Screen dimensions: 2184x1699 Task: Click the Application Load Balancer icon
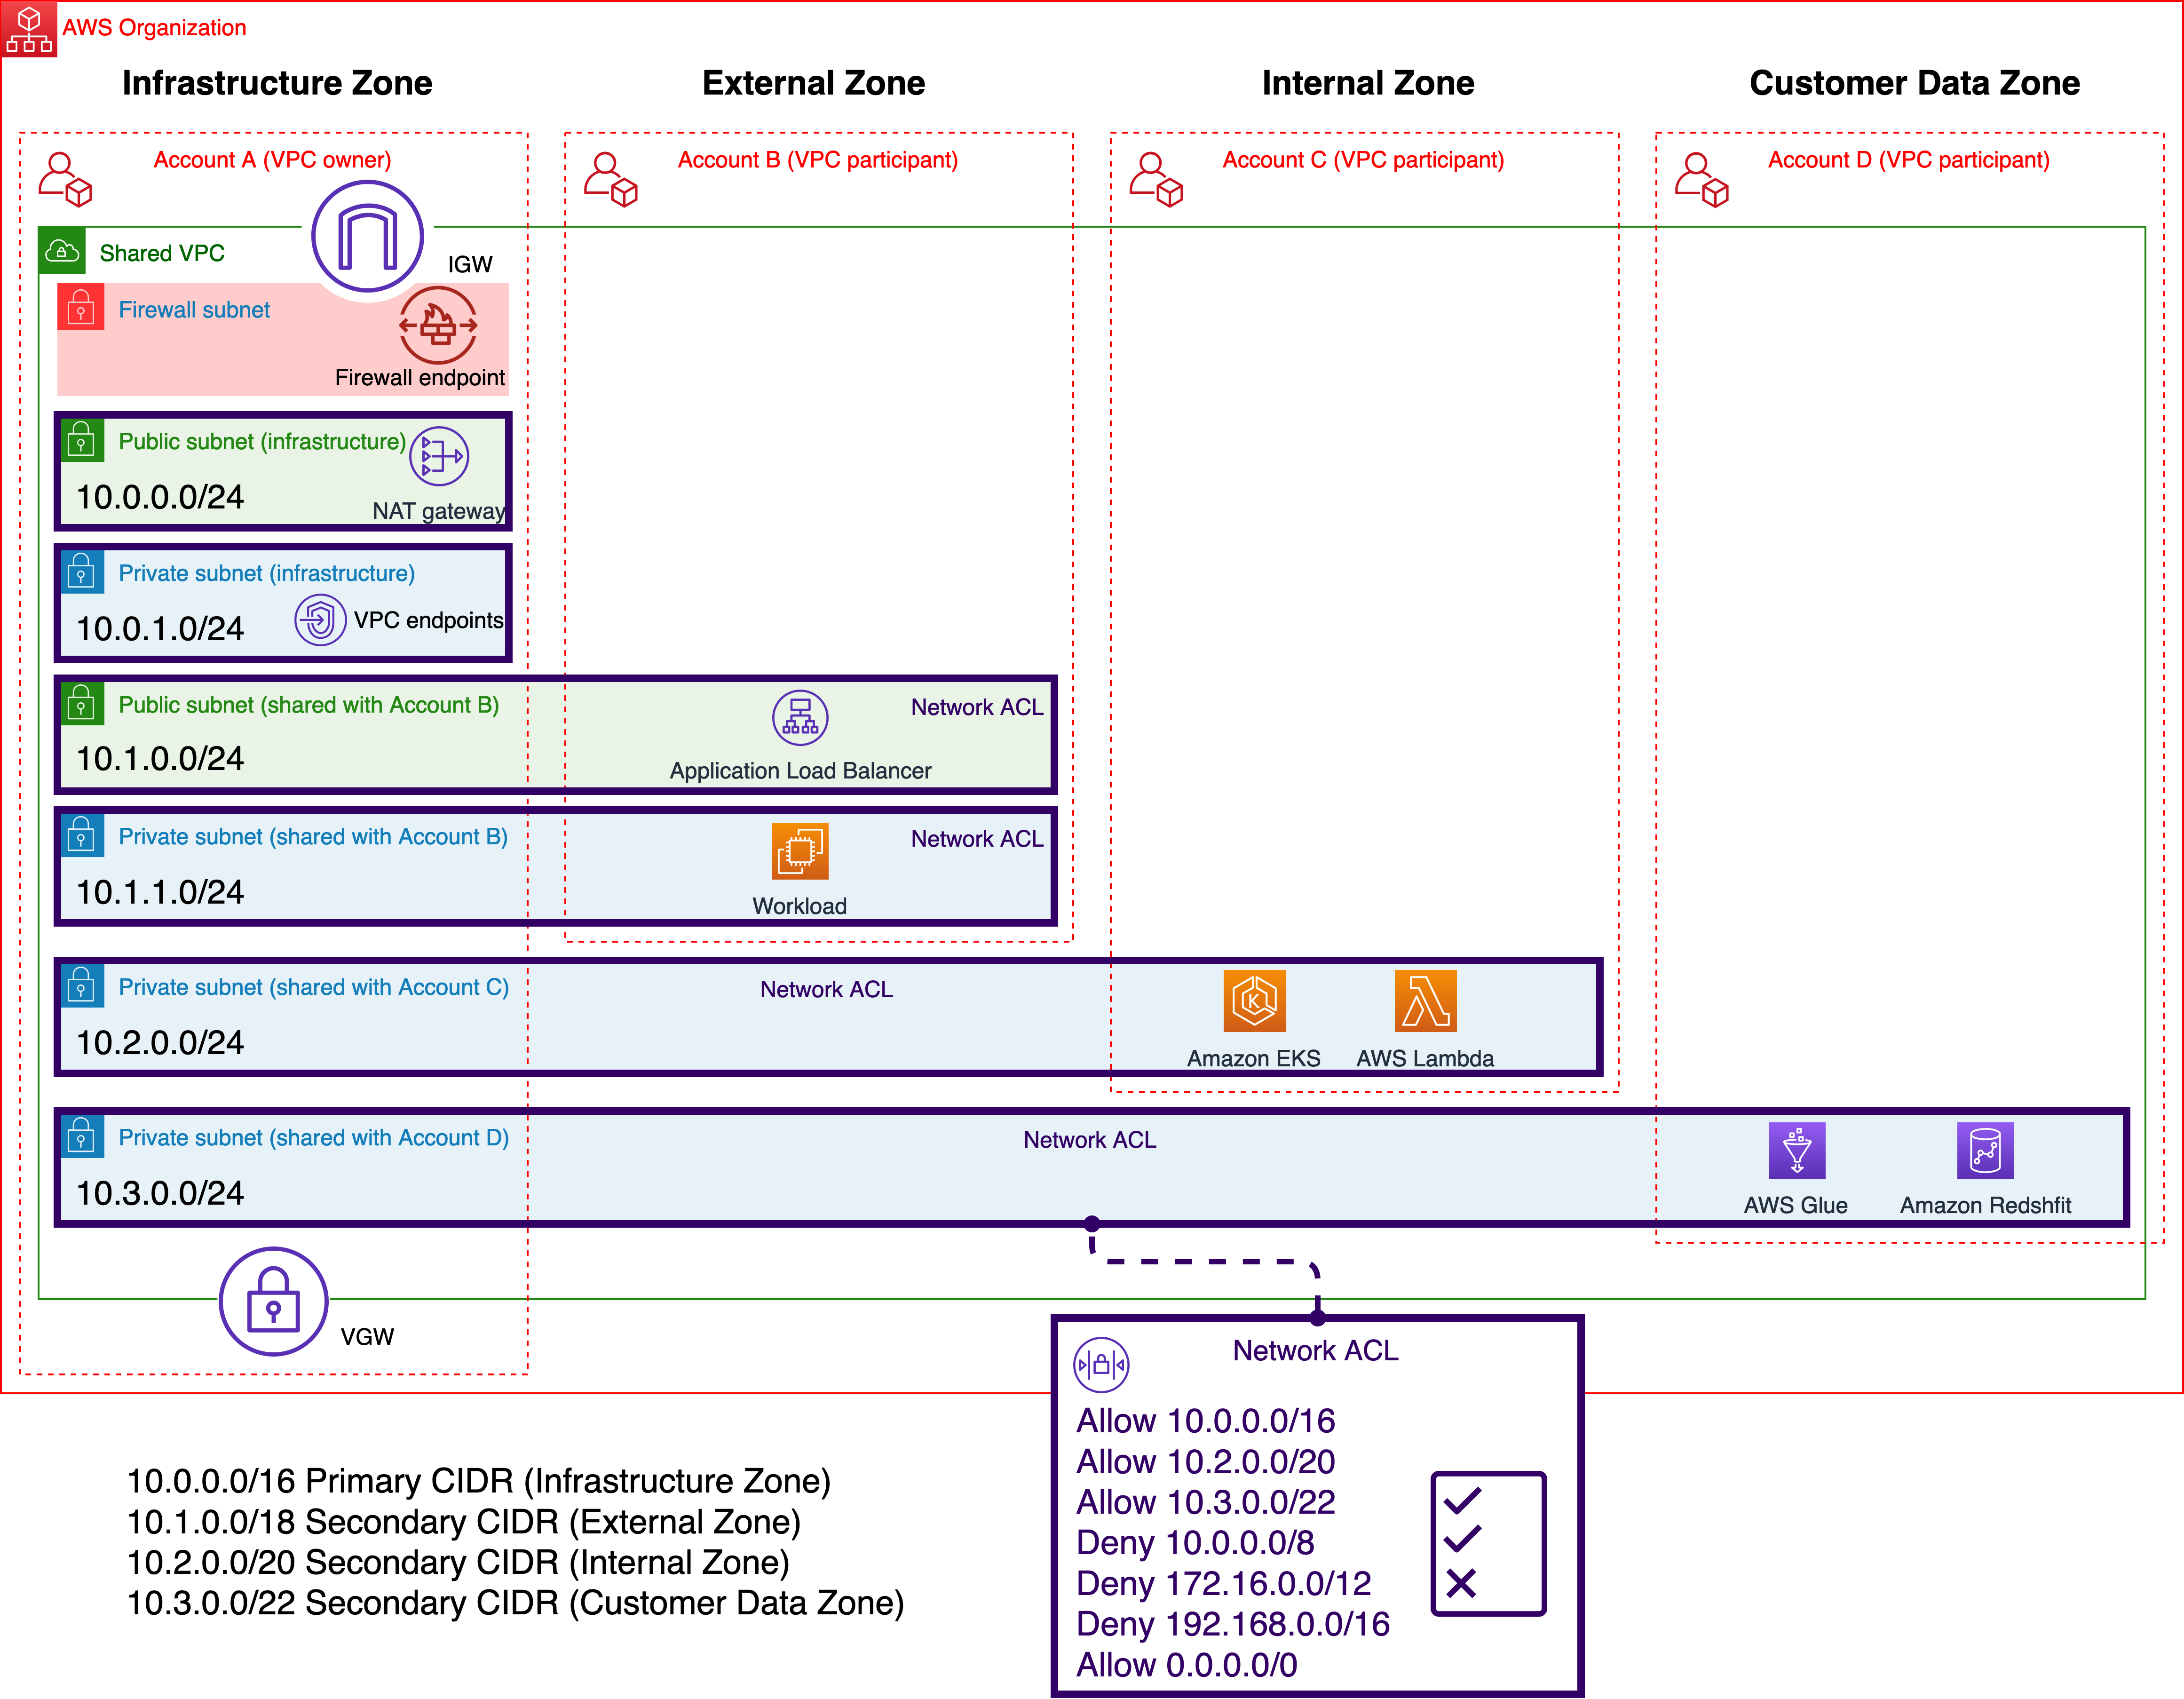click(x=800, y=718)
